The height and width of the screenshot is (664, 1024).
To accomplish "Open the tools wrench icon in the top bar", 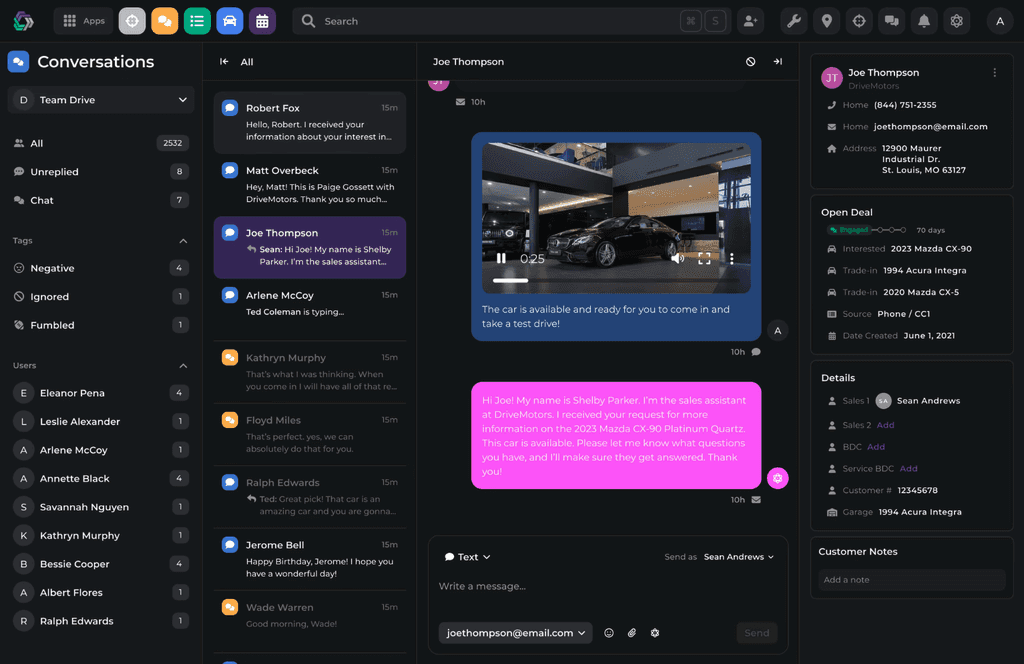I will point(793,20).
